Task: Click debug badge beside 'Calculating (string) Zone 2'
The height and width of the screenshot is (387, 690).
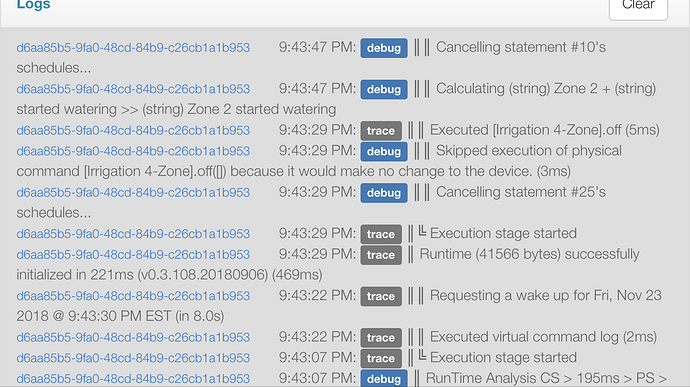Action: pos(384,89)
